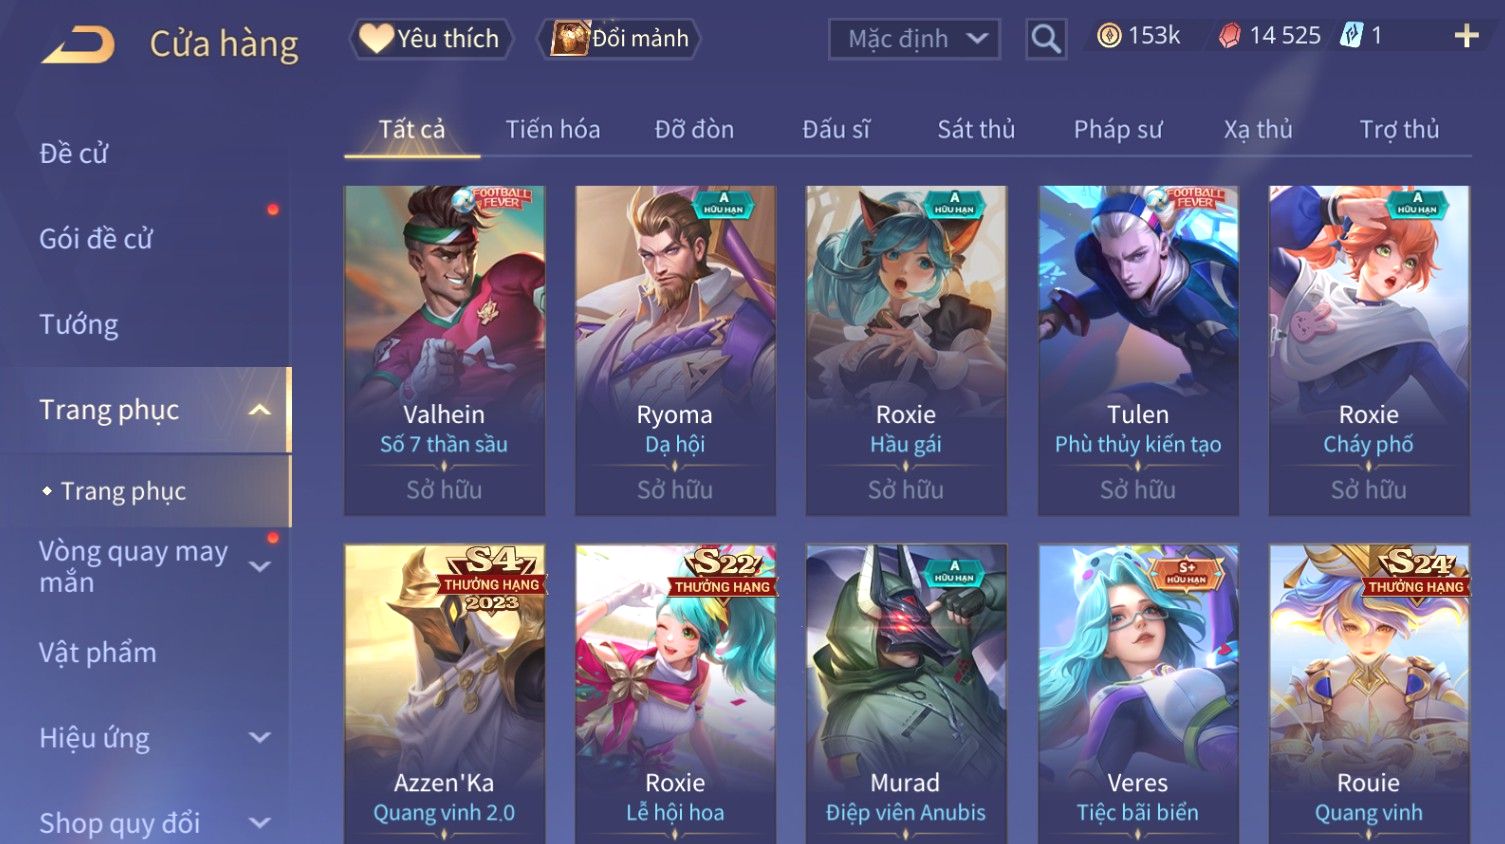Screen dimensions: 1505x844
Task: Go to Tướng in the sidebar
Action: point(79,324)
